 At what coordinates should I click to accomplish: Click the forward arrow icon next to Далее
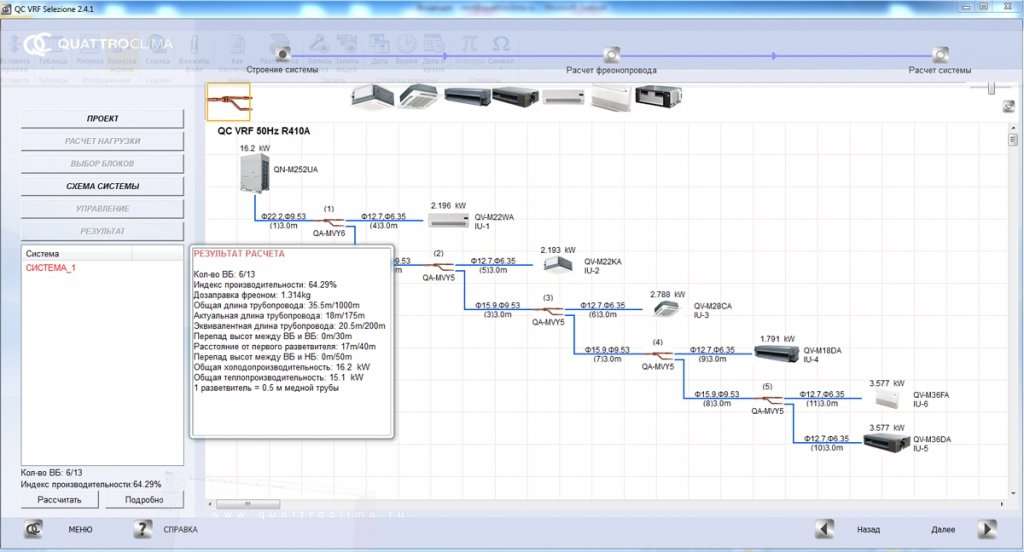pos(987,529)
